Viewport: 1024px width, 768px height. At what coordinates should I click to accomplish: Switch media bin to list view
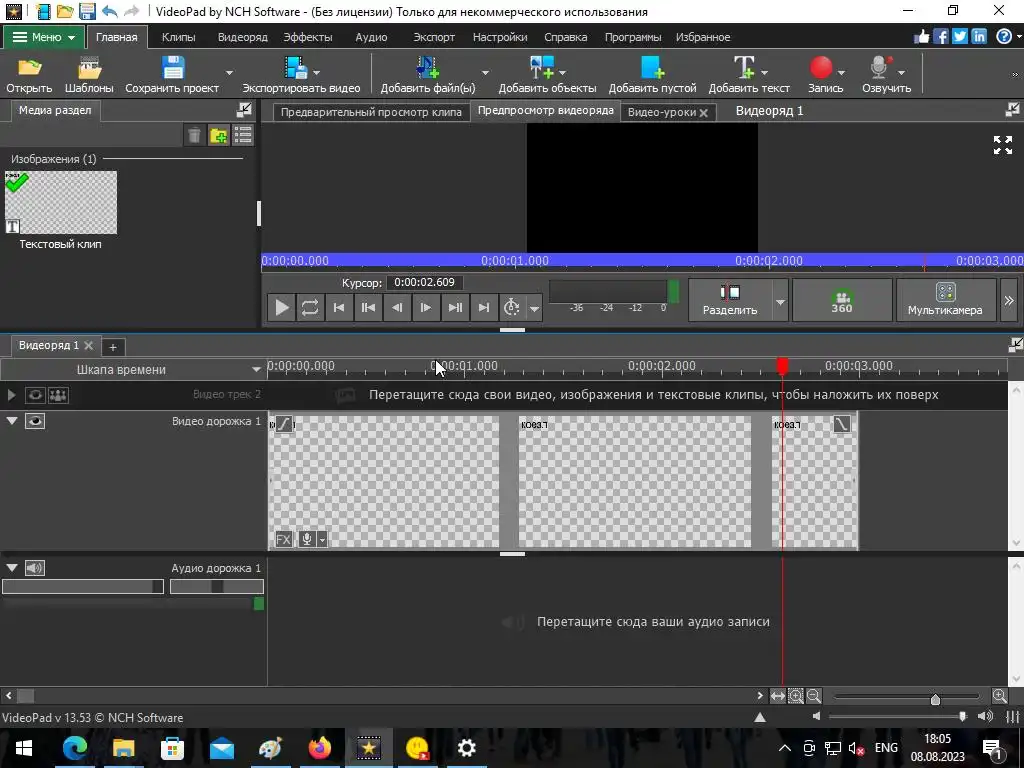point(243,135)
